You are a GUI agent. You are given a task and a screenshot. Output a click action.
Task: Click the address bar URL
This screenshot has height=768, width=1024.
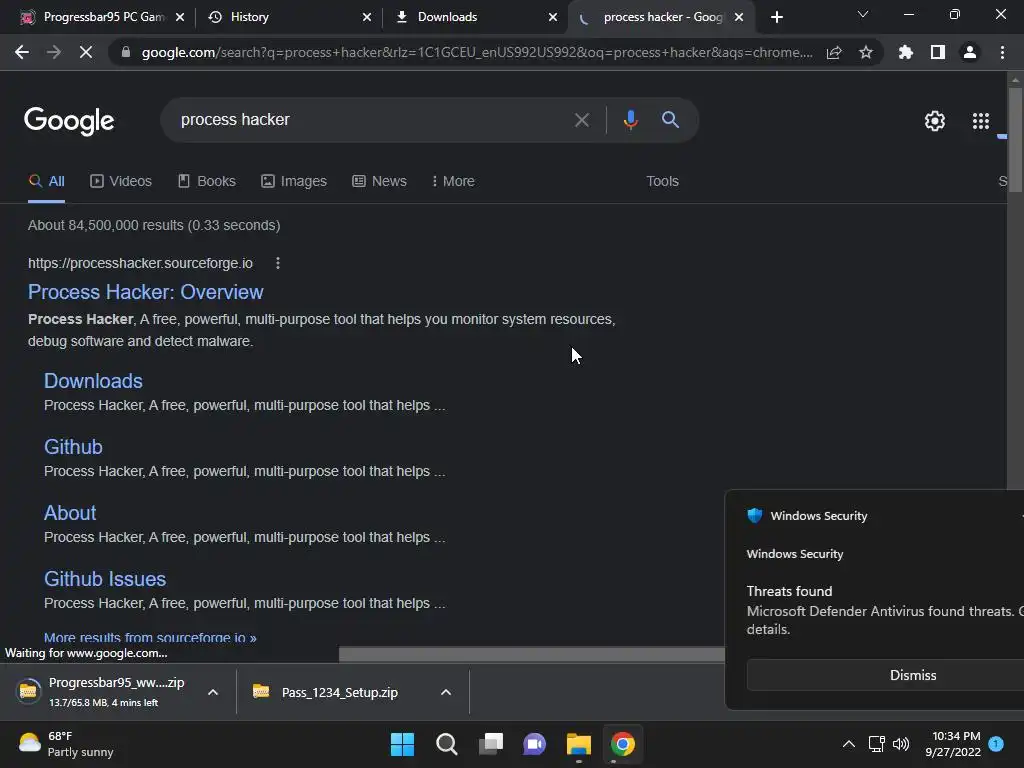coord(477,52)
